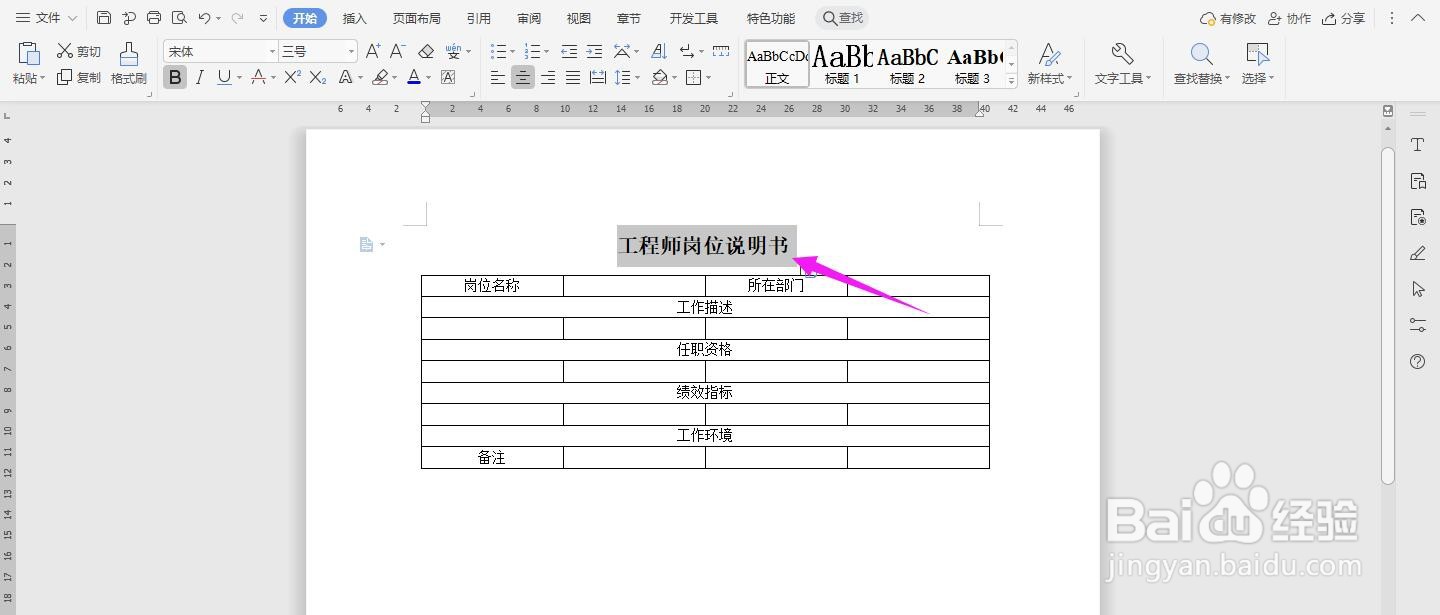Image resolution: width=1440 pixels, height=615 pixels.
Task: Toggle Subscript X₂
Action: pos(318,77)
